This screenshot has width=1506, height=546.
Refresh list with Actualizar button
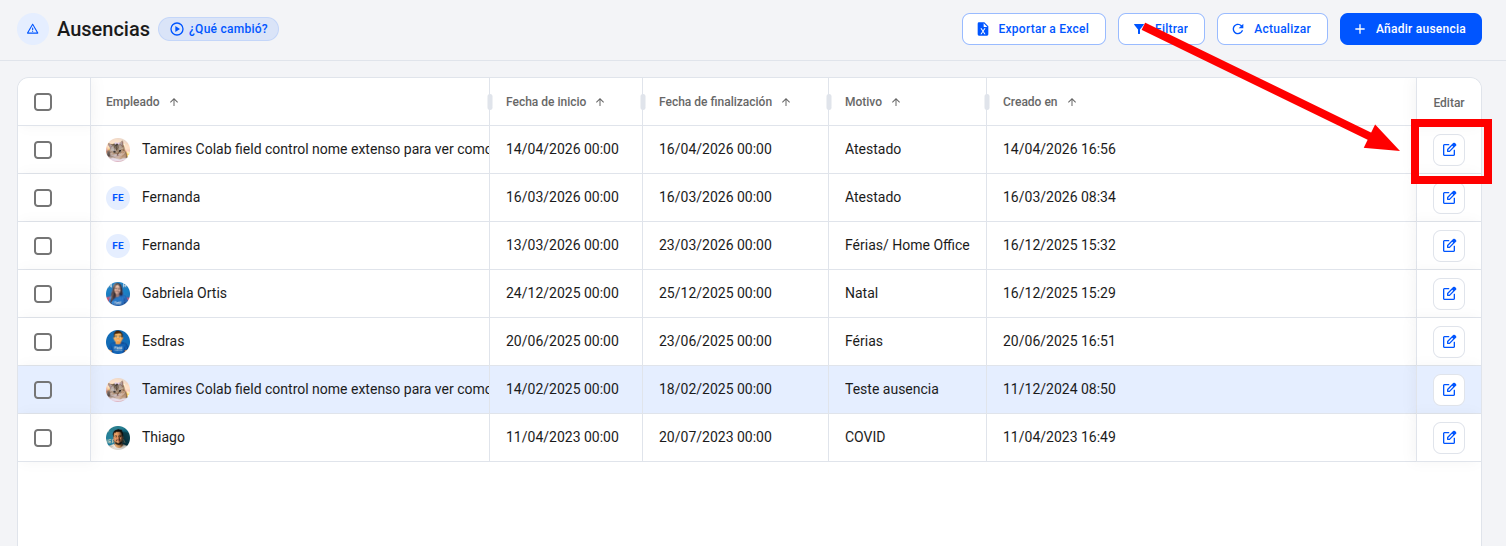1271,29
